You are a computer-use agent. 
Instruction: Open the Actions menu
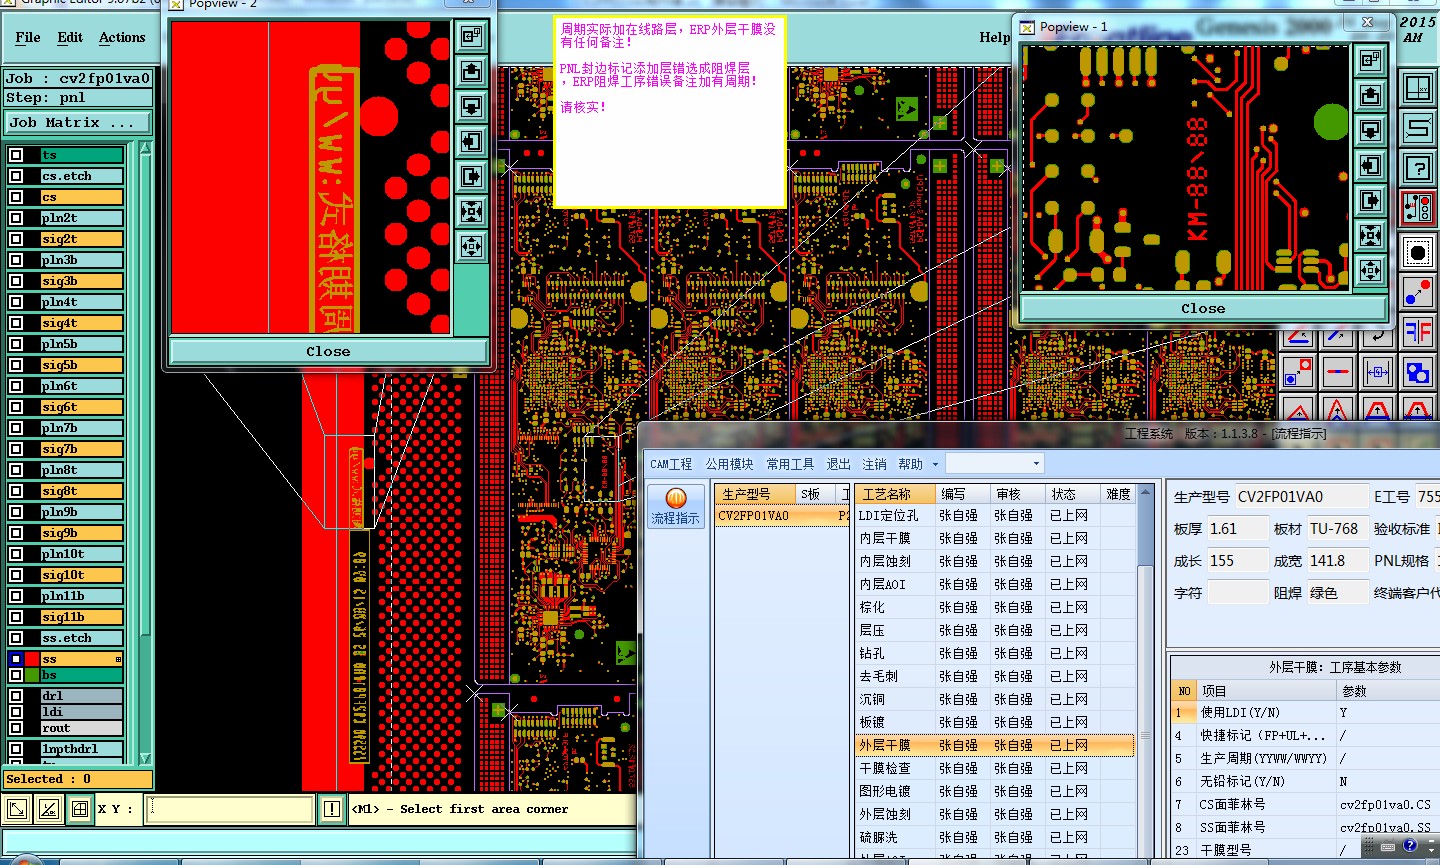pyautogui.click(x=122, y=37)
